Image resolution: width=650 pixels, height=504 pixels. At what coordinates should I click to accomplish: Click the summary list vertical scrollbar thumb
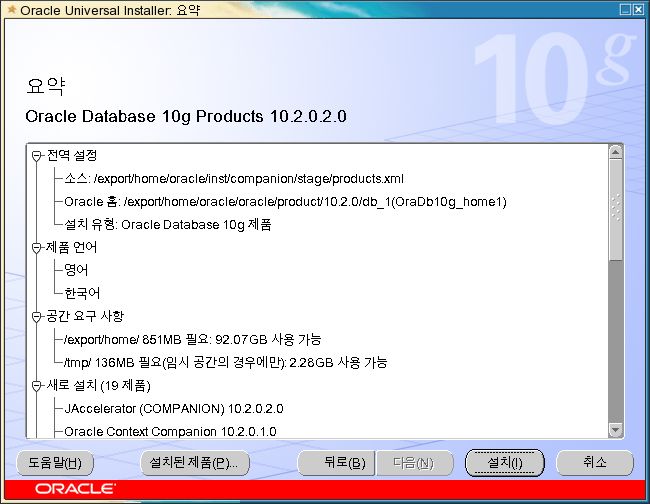pyautogui.click(x=616, y=210)
